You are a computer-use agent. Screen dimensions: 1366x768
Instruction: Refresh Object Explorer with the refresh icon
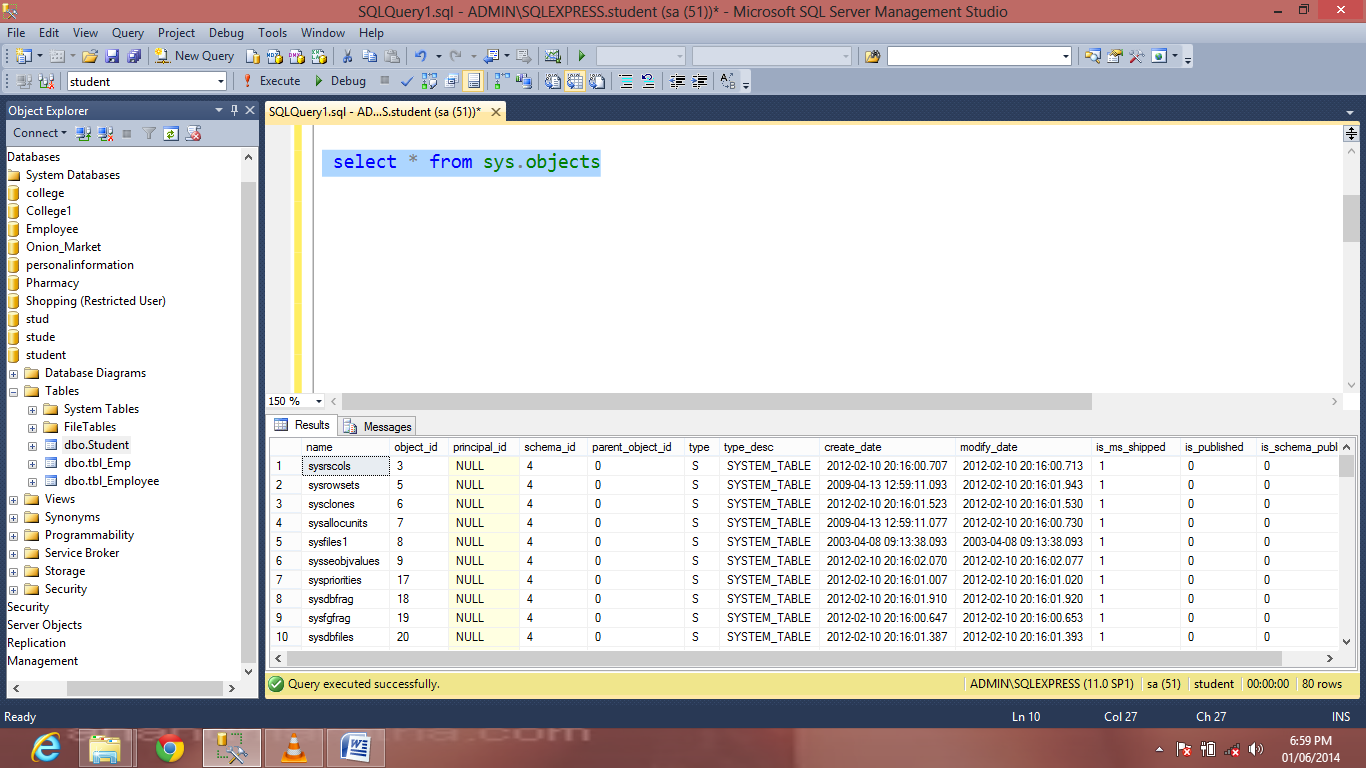click(x=171, y=133)
